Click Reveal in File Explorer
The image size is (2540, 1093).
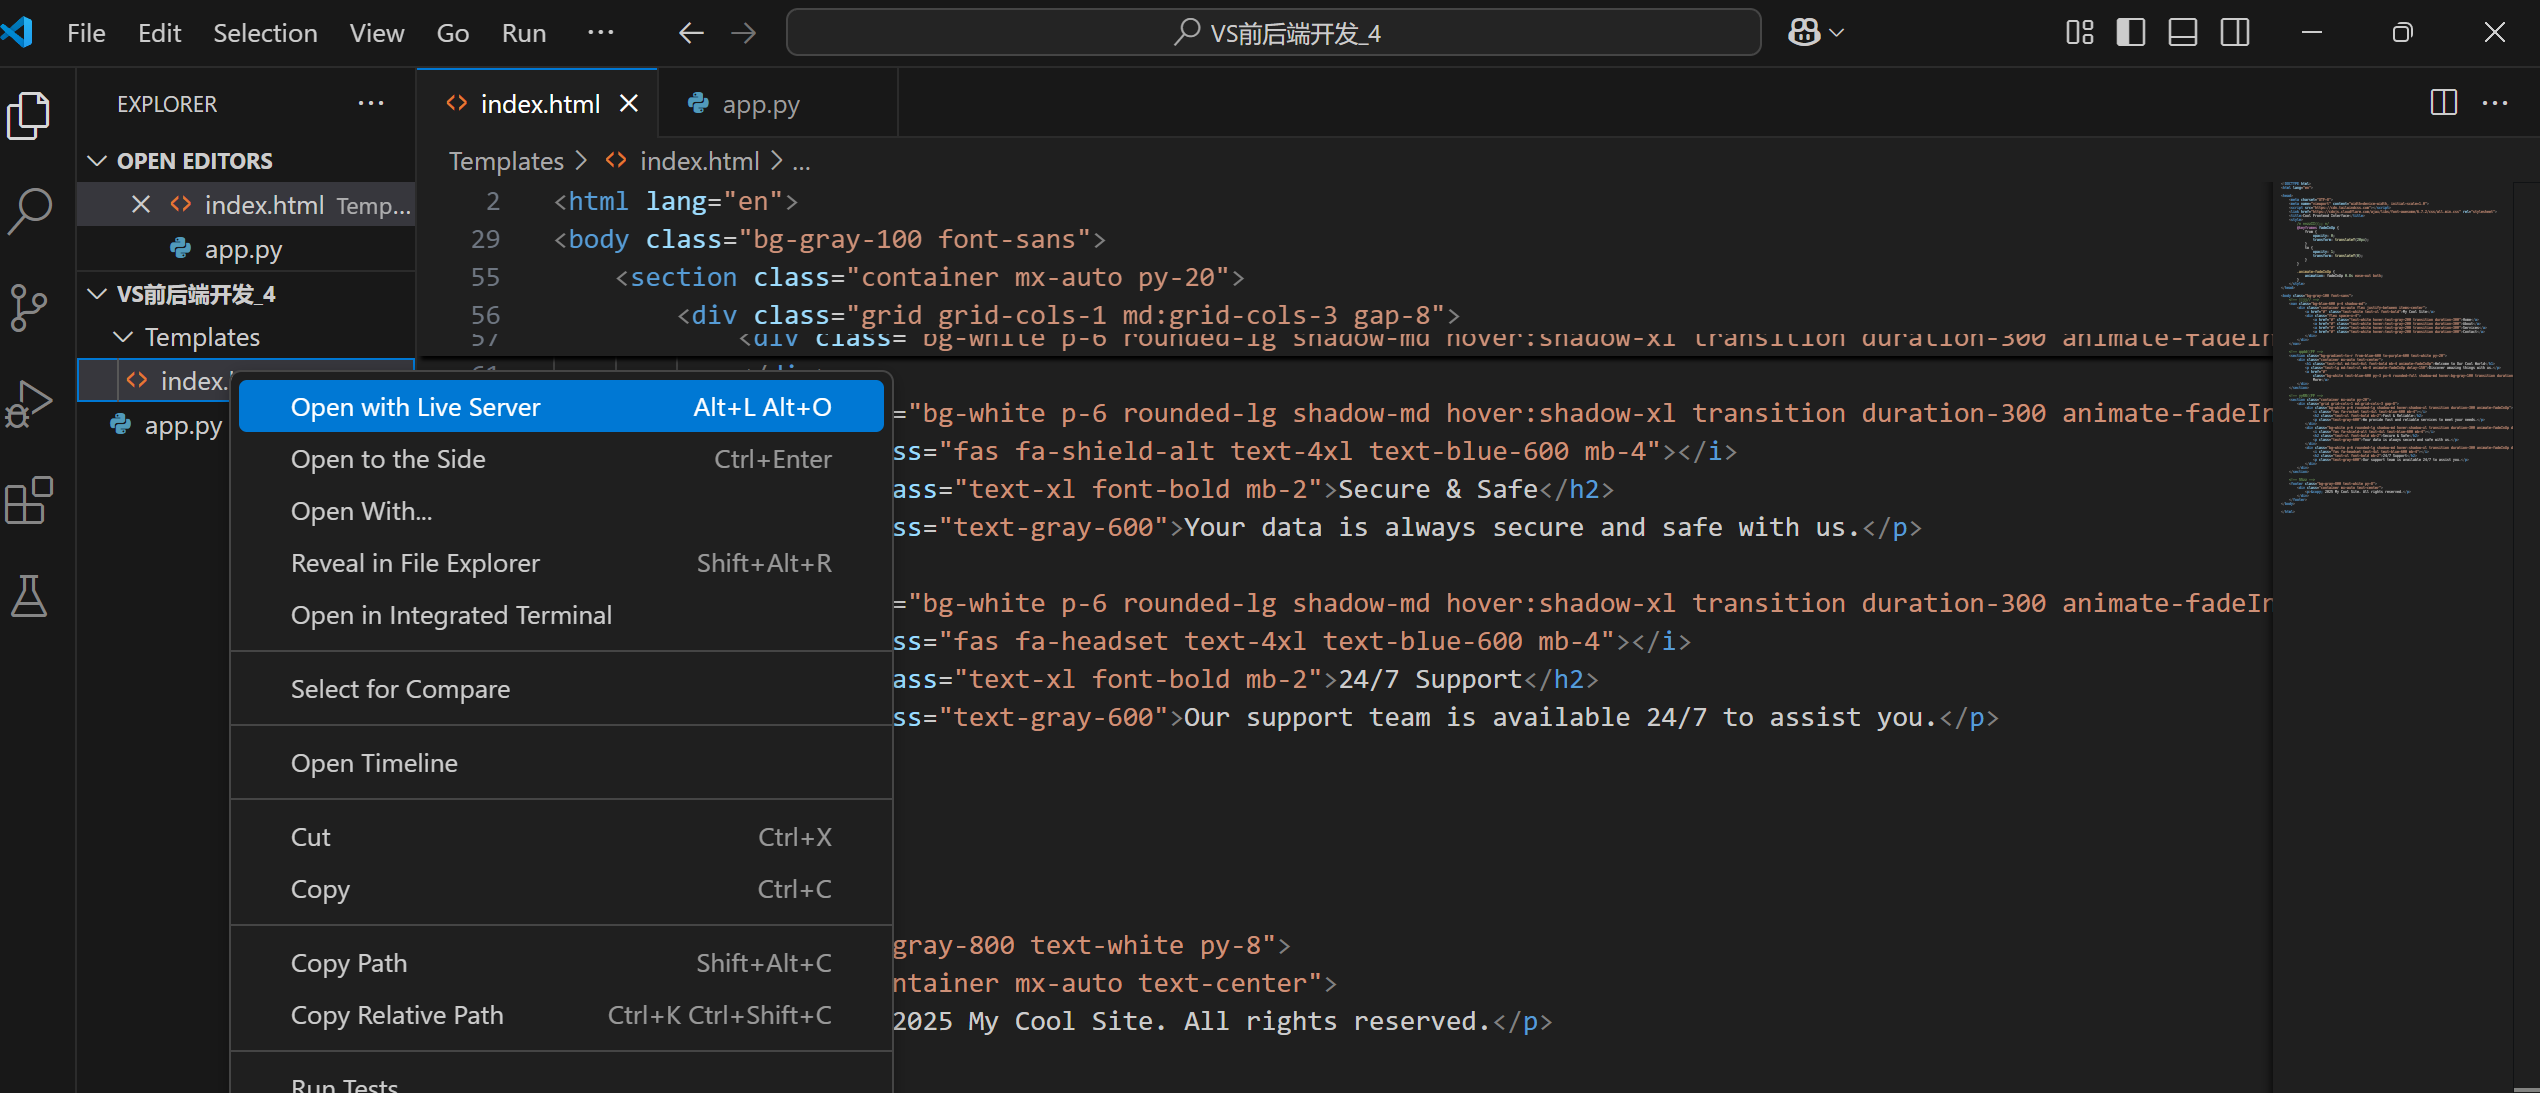[x=415, y=563]
